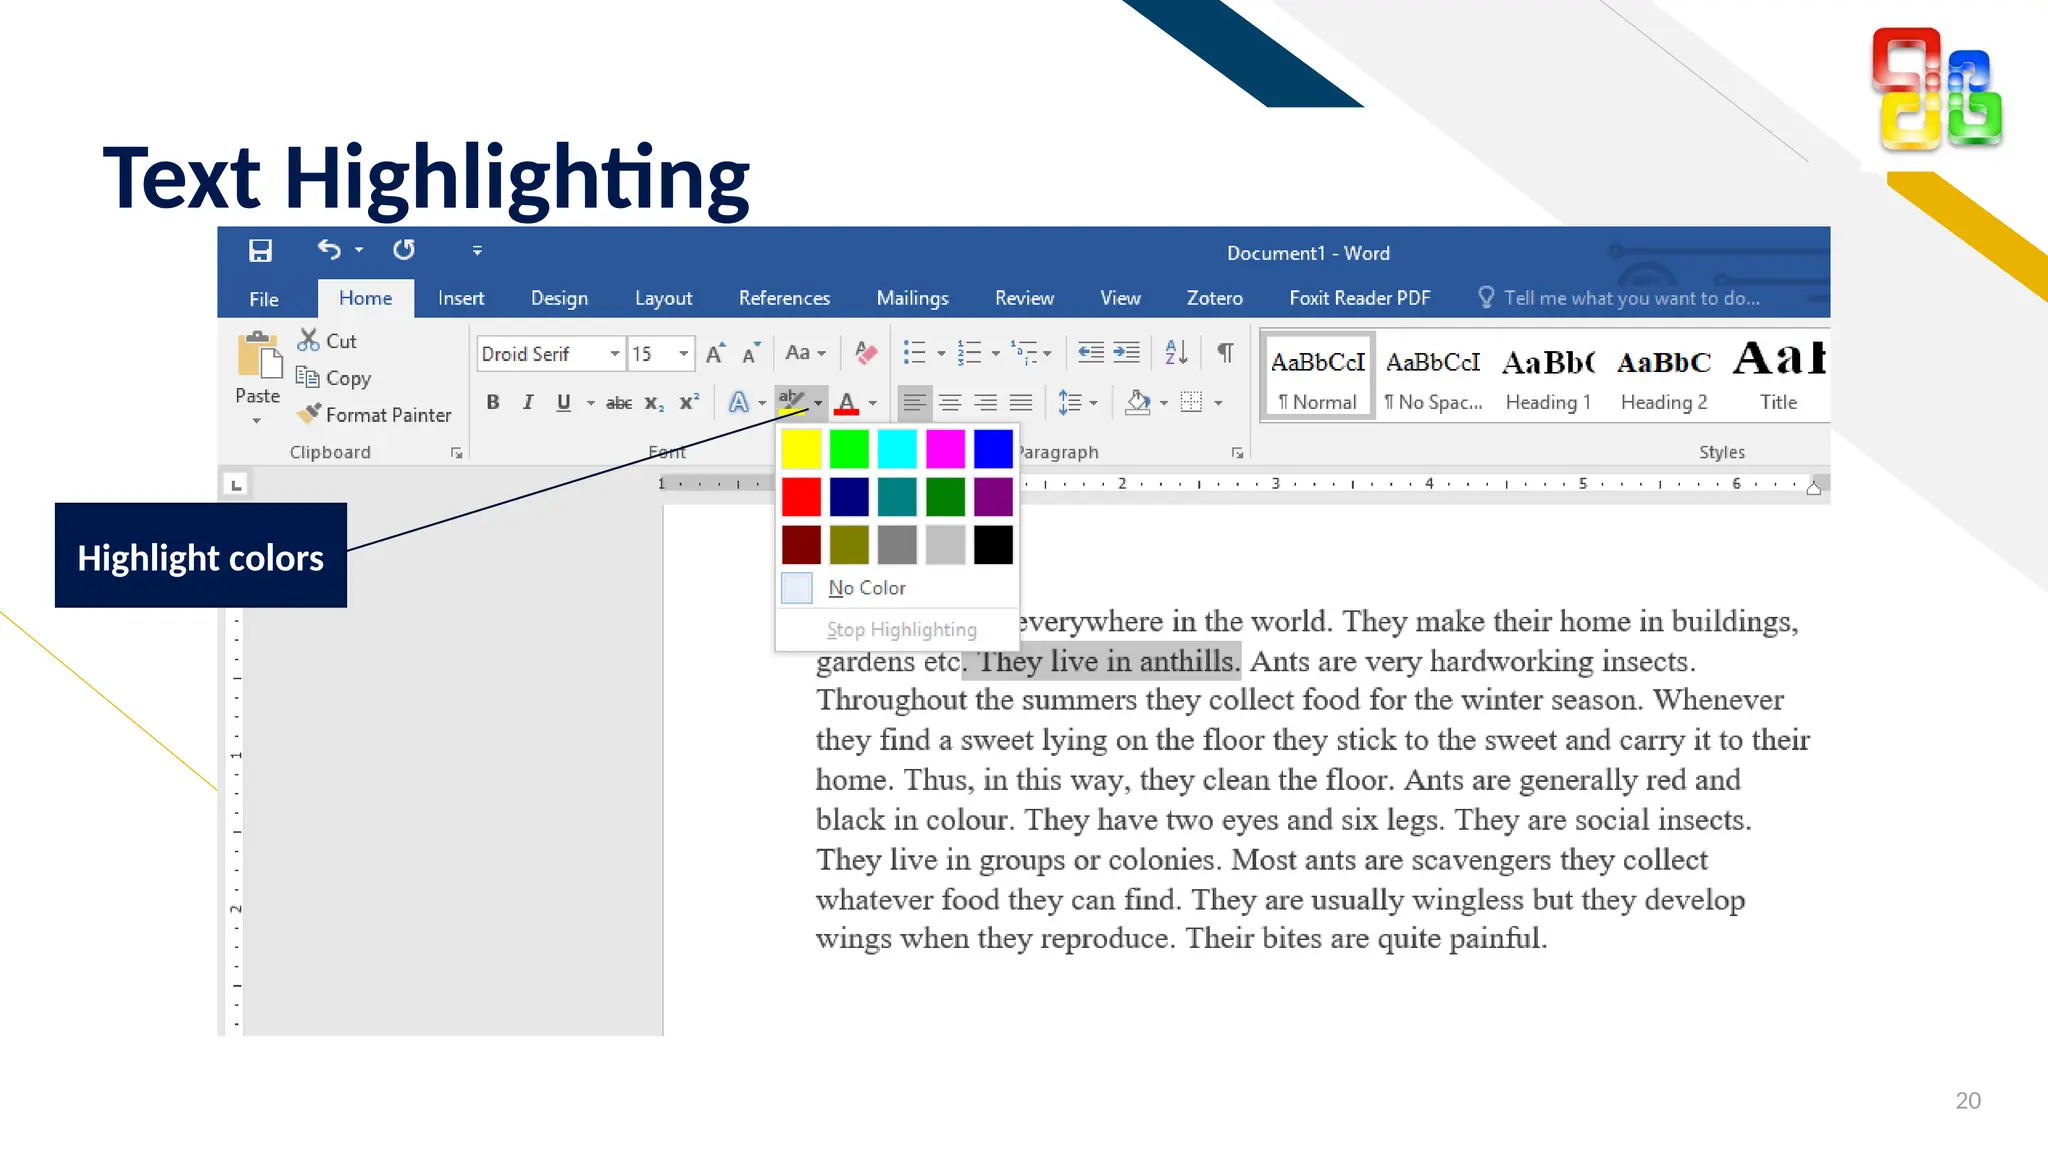
Task: Switch to the Design tab
Action: click(559, 298)
